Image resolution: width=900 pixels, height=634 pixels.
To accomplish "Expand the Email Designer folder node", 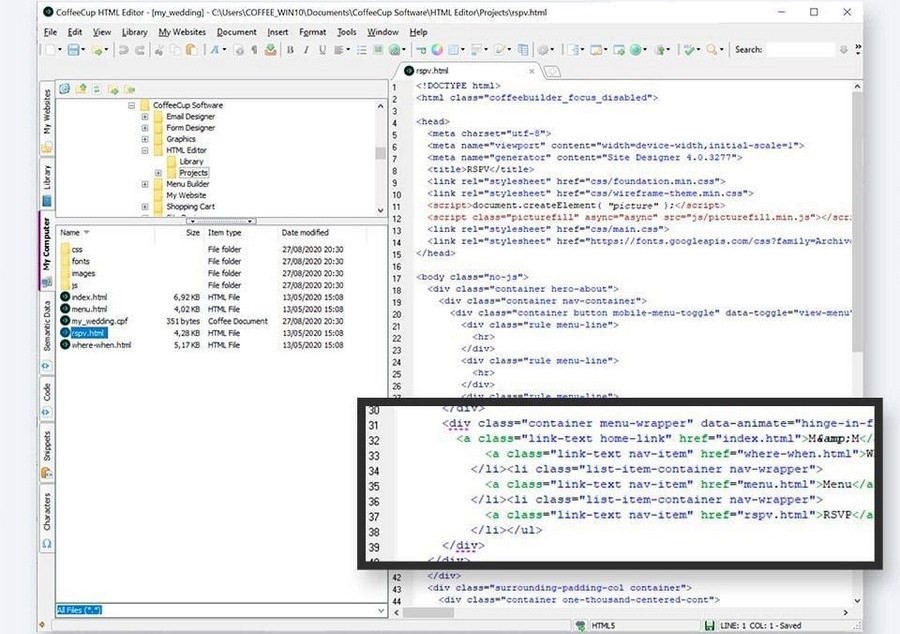I will click(145, 116).
